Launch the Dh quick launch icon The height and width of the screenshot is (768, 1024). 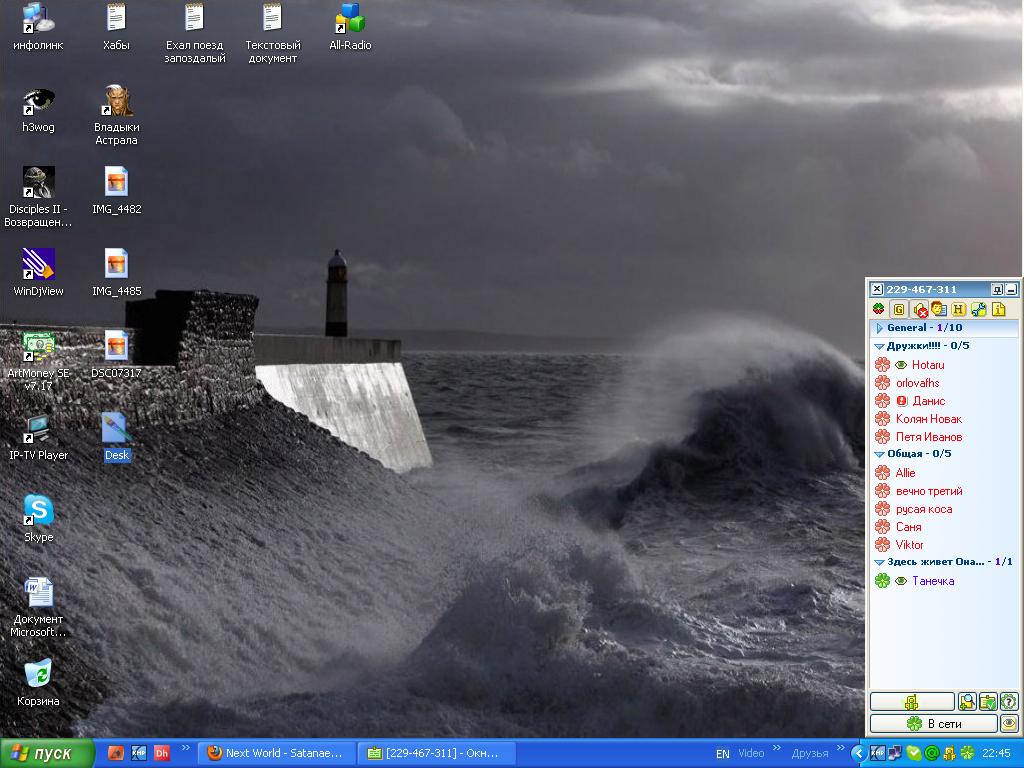(161, 753)
